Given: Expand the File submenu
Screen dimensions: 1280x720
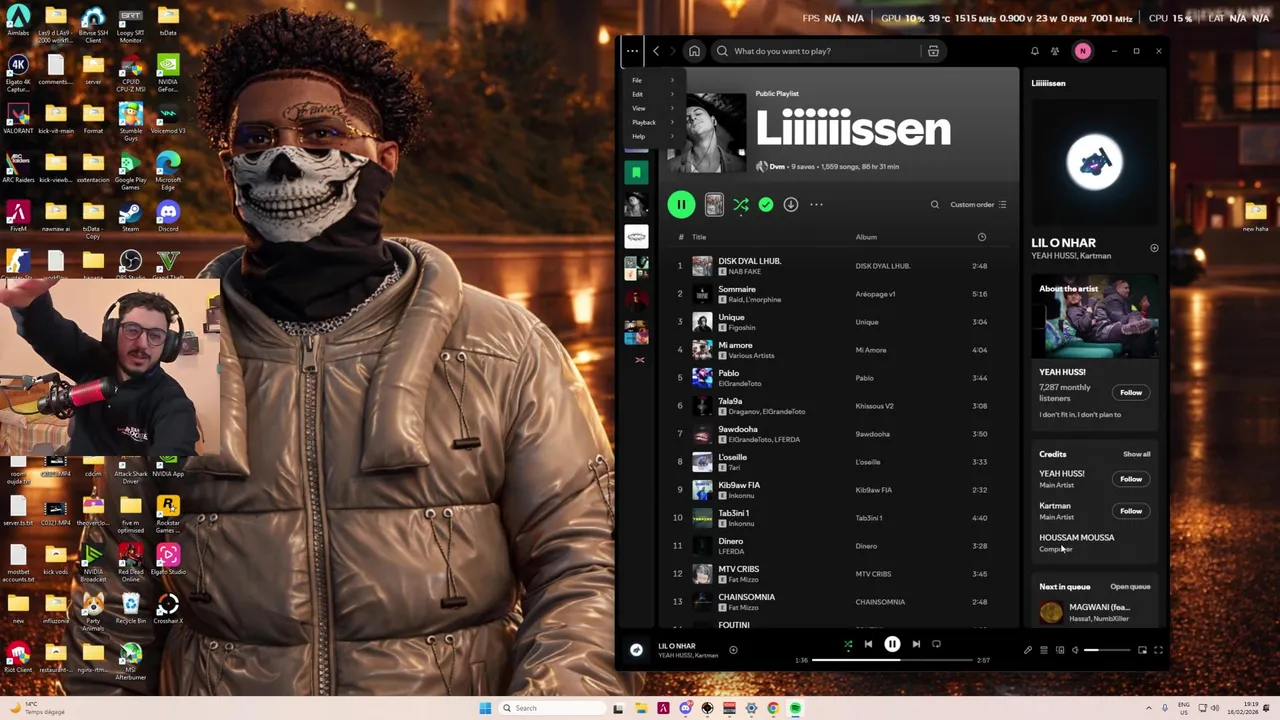Looking at the screenshot, I should point(653,80).
